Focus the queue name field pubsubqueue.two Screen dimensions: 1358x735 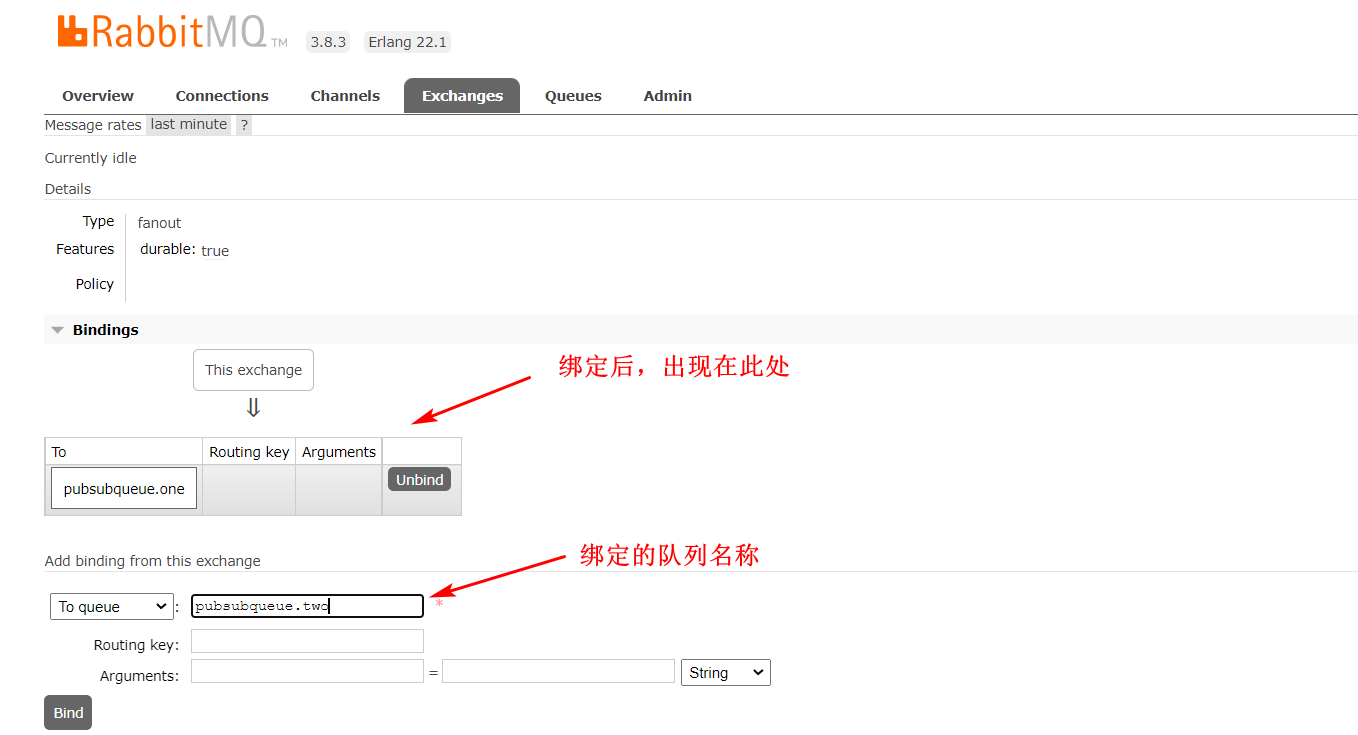[307, 606]
